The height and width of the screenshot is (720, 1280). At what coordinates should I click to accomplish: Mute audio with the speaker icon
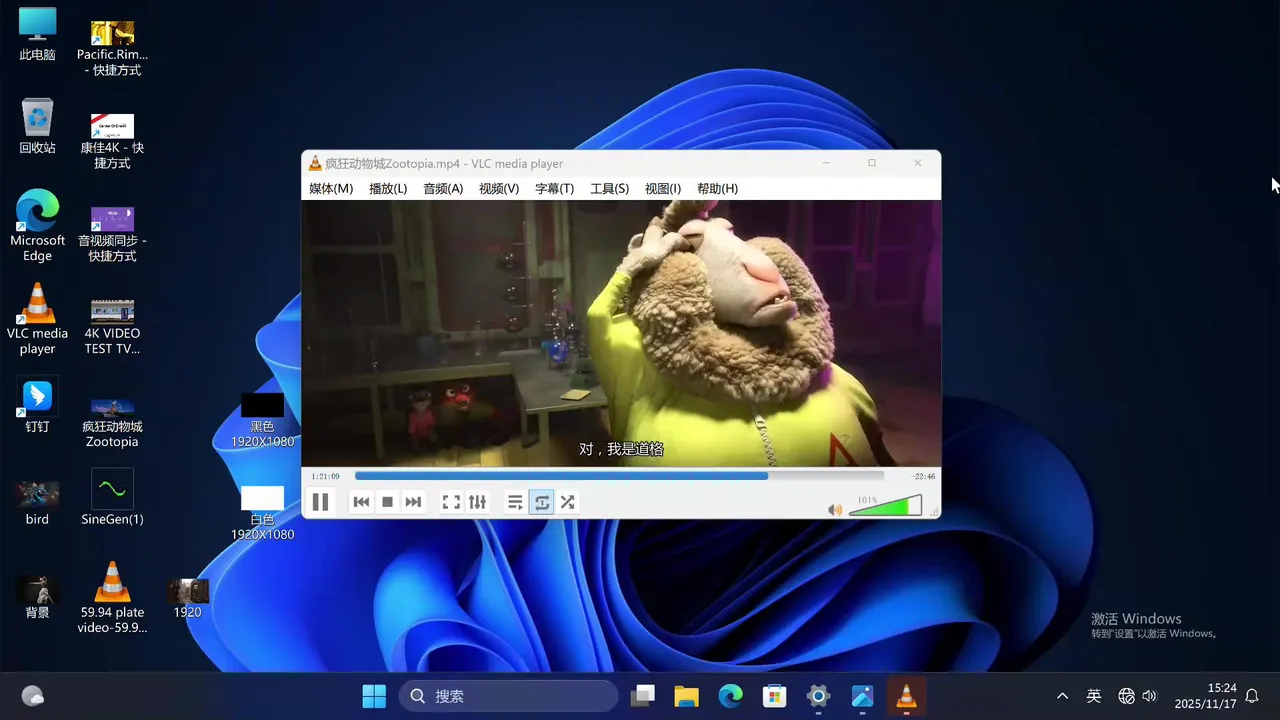(x=835, y=510)
